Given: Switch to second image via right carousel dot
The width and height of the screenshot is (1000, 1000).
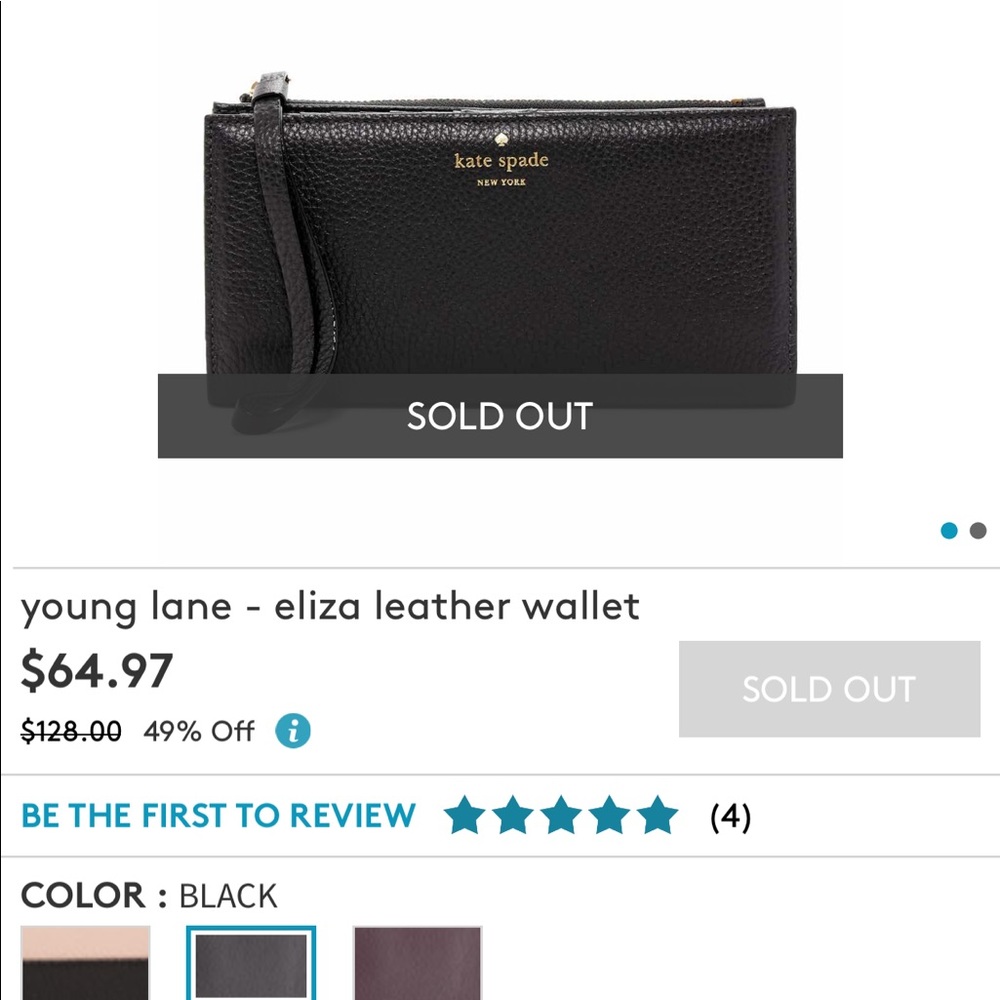Looking at the screenshot, I should 977,532.
